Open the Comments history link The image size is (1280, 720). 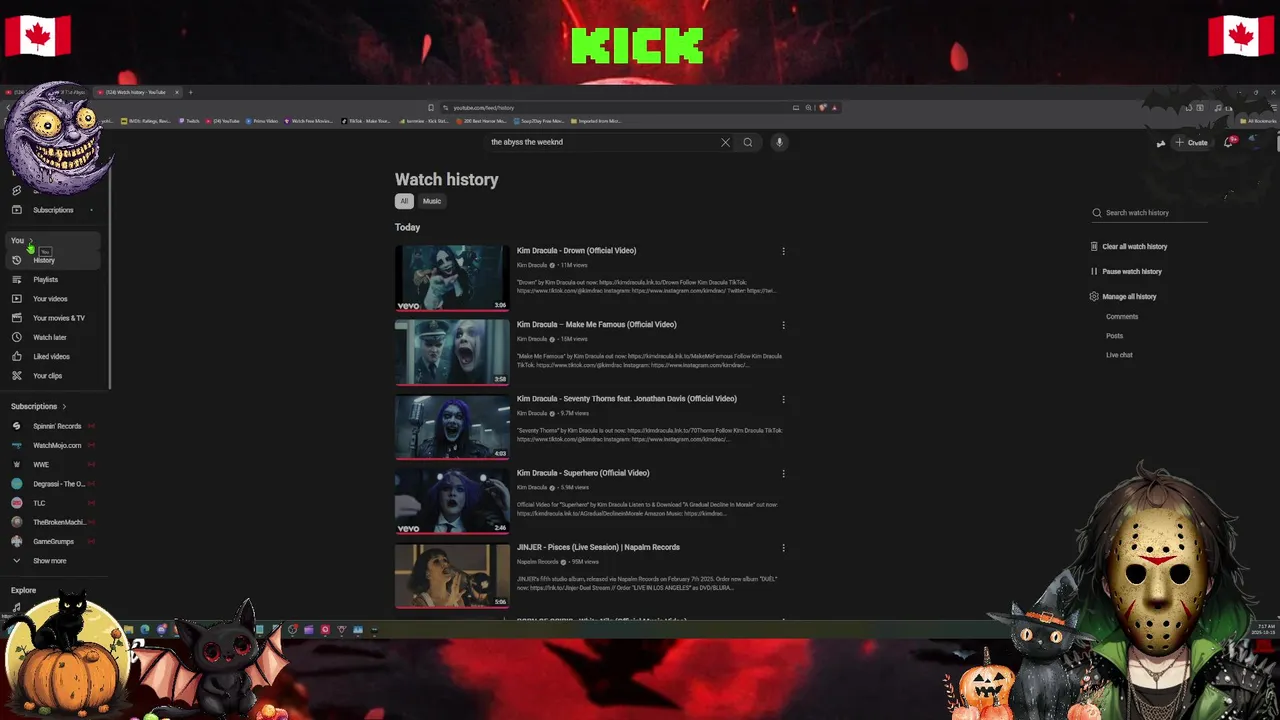[x=1122, y=316]
